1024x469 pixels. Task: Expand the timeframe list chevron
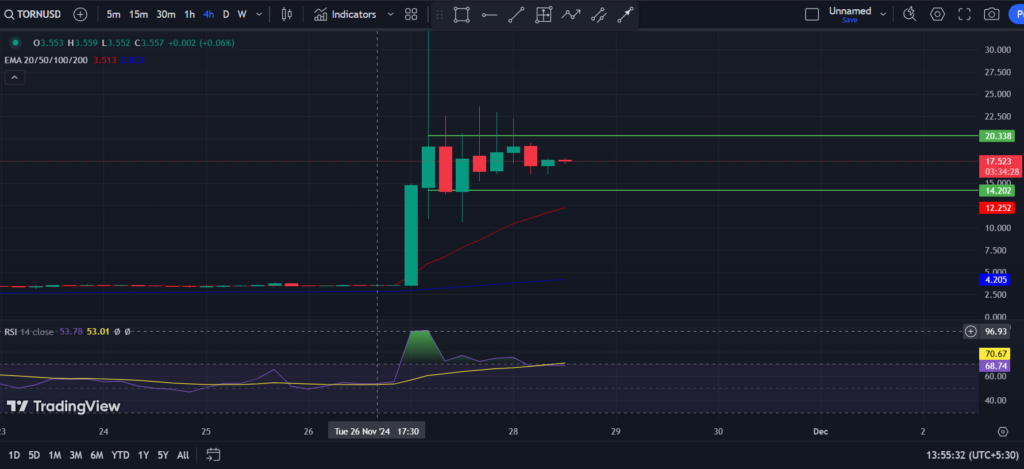click(x=259, y=14)
